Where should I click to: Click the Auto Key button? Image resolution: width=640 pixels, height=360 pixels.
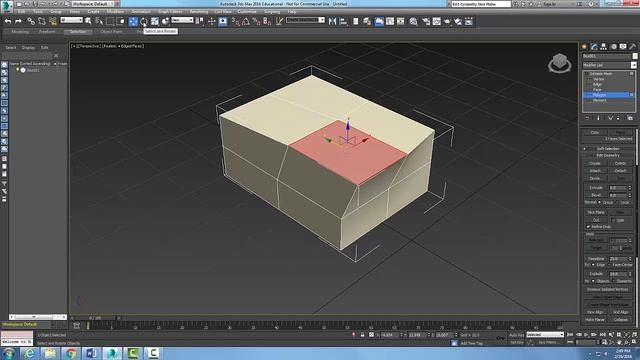pyautogui.click(x=516, y=335)
